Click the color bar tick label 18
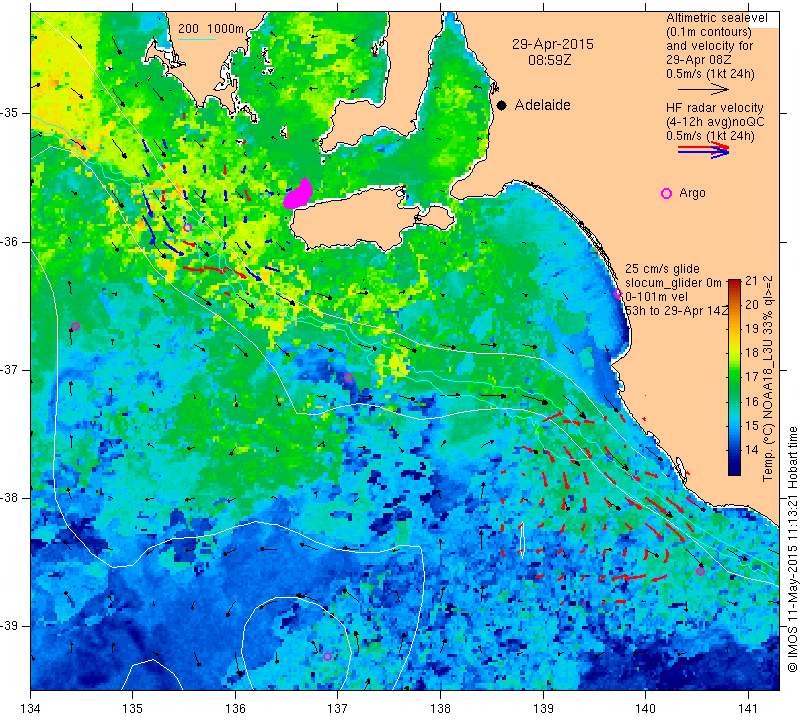The width and height of the screenshot is (800, 720). (x=752, y=353)
